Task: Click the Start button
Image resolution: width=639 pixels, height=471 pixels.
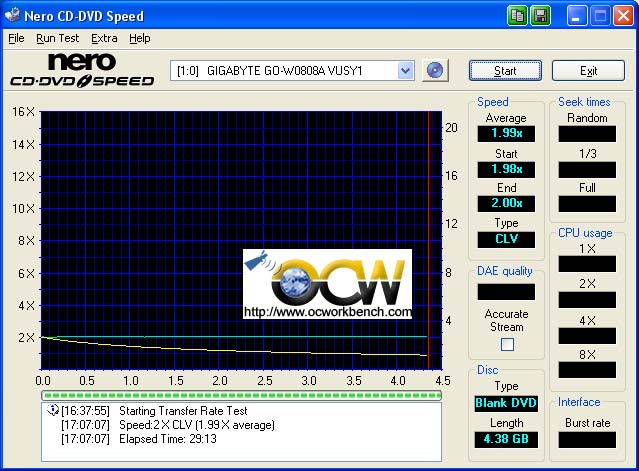Action: pos(505,71)
